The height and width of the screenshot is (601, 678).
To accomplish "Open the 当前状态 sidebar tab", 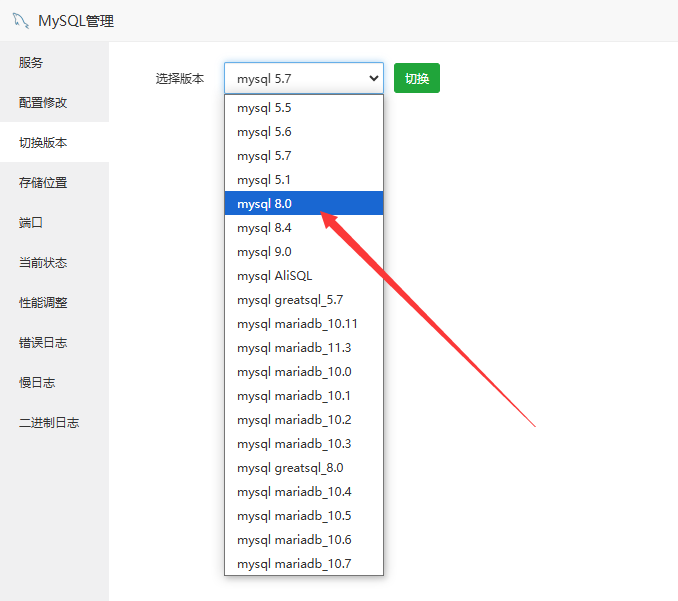I will coord(54,262).
